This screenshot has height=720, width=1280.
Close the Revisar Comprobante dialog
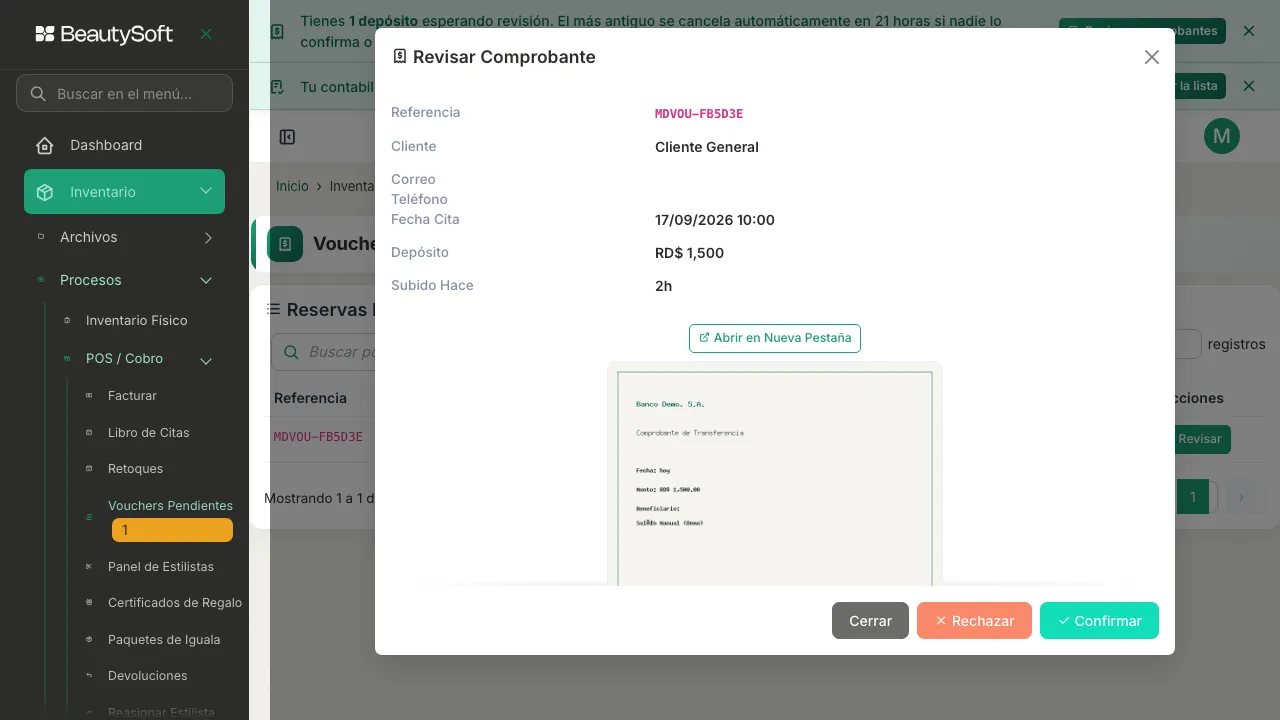pyautogui.click(x=1152, y=57)
